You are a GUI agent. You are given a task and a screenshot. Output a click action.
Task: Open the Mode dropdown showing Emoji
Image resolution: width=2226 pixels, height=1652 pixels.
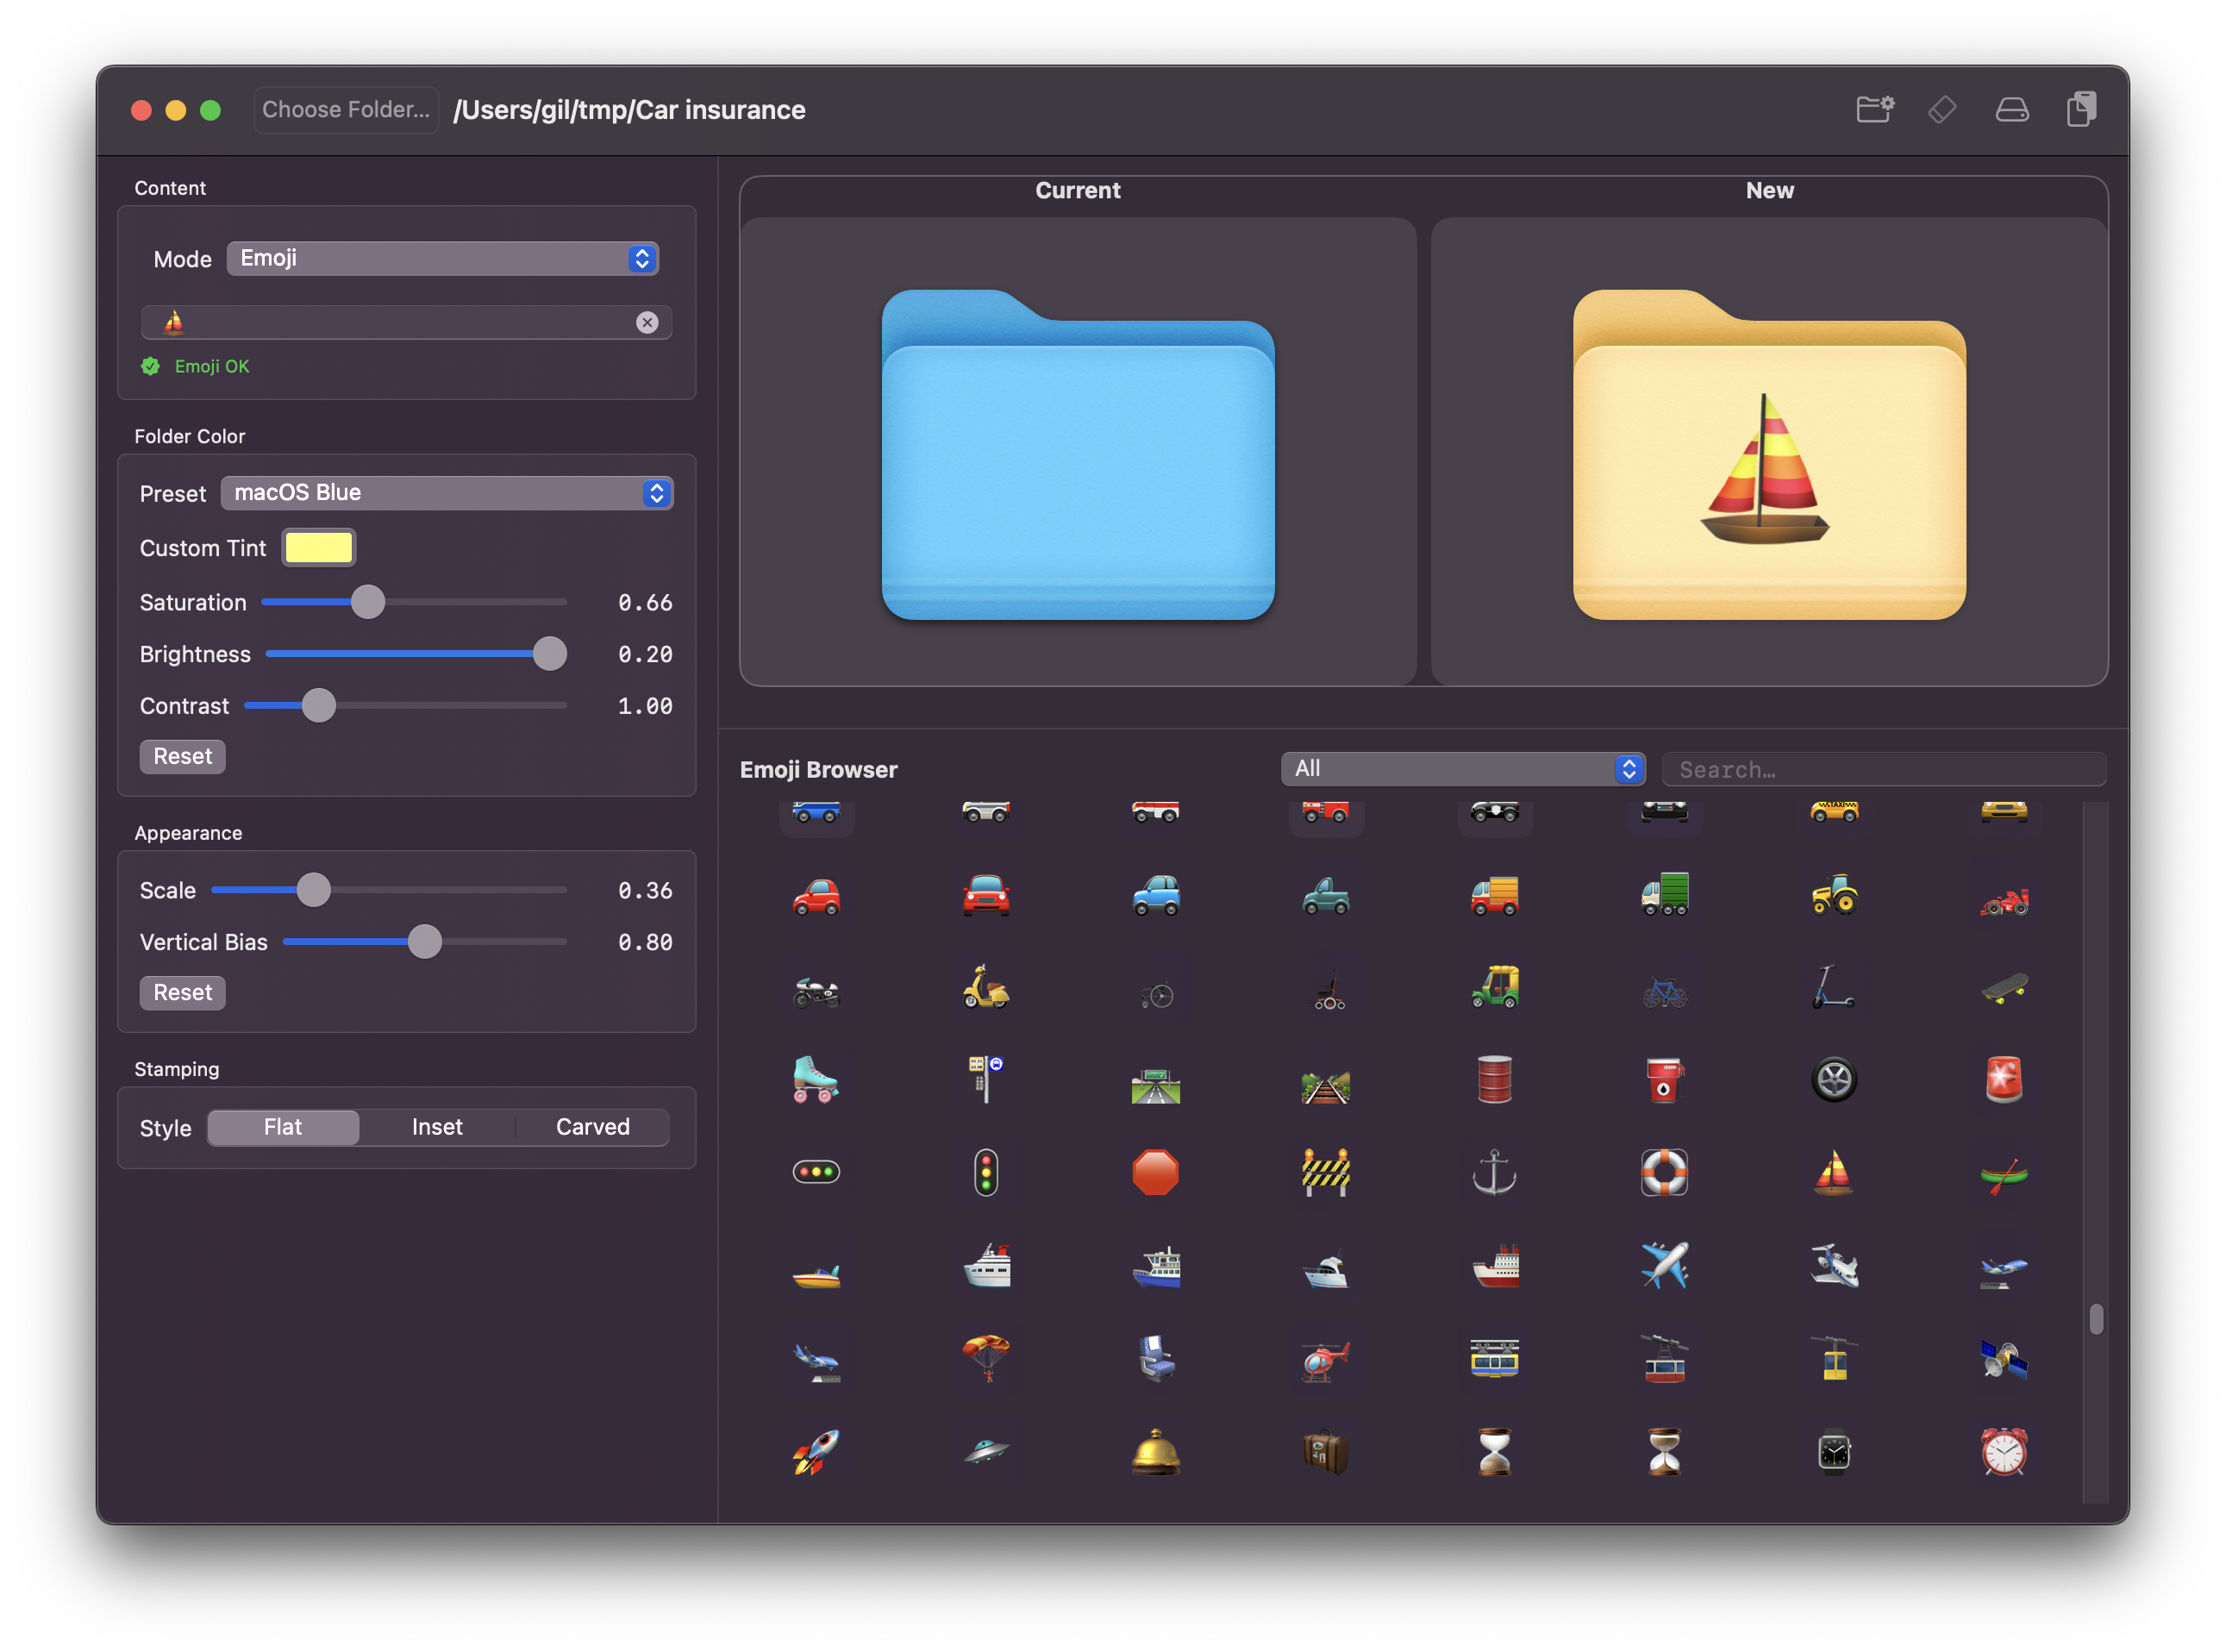[x=443, y=258]
